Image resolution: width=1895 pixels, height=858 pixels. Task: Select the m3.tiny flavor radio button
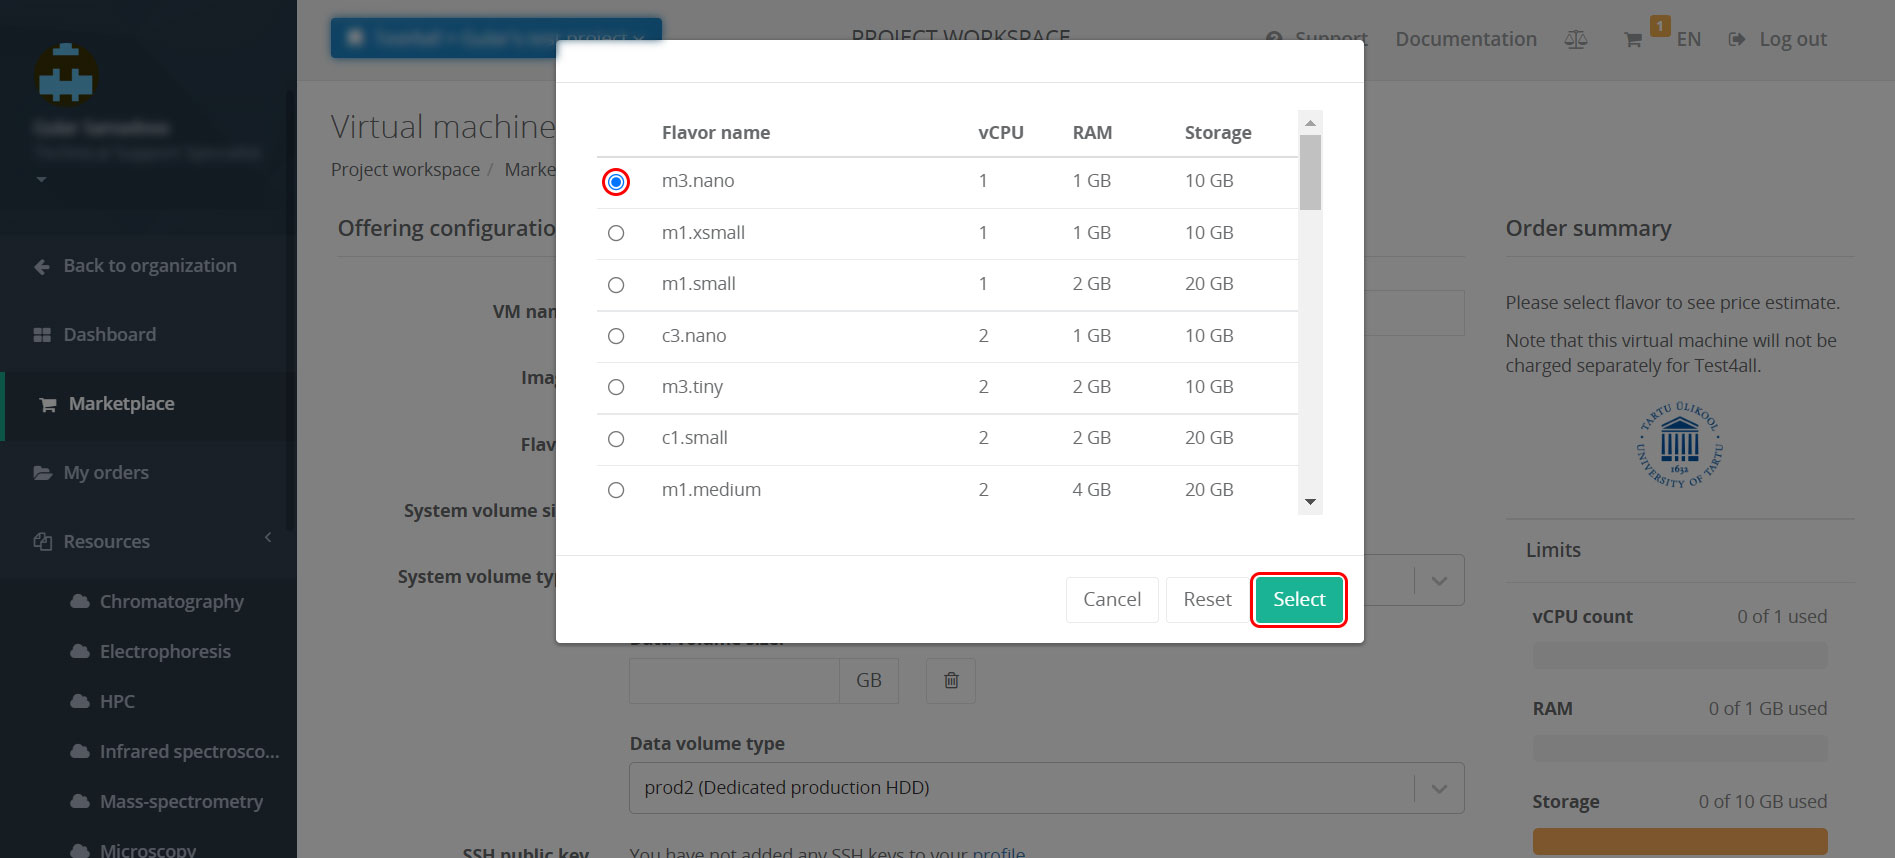tap(616, 387)
